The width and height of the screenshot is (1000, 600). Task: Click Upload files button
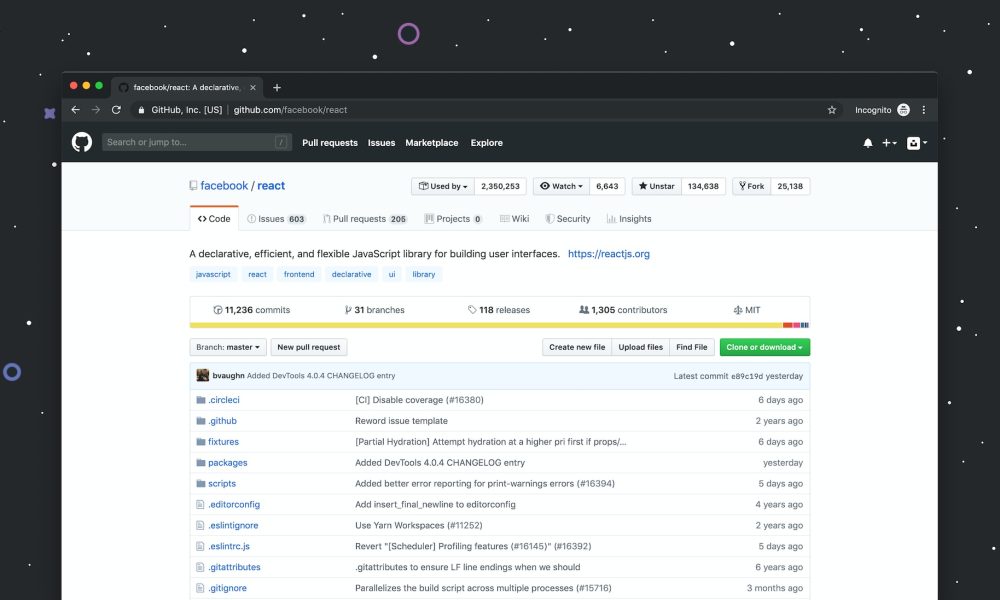tap(640, 347)
